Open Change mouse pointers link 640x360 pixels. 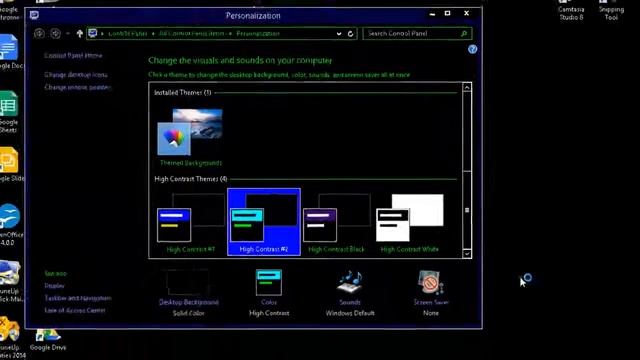78,87
